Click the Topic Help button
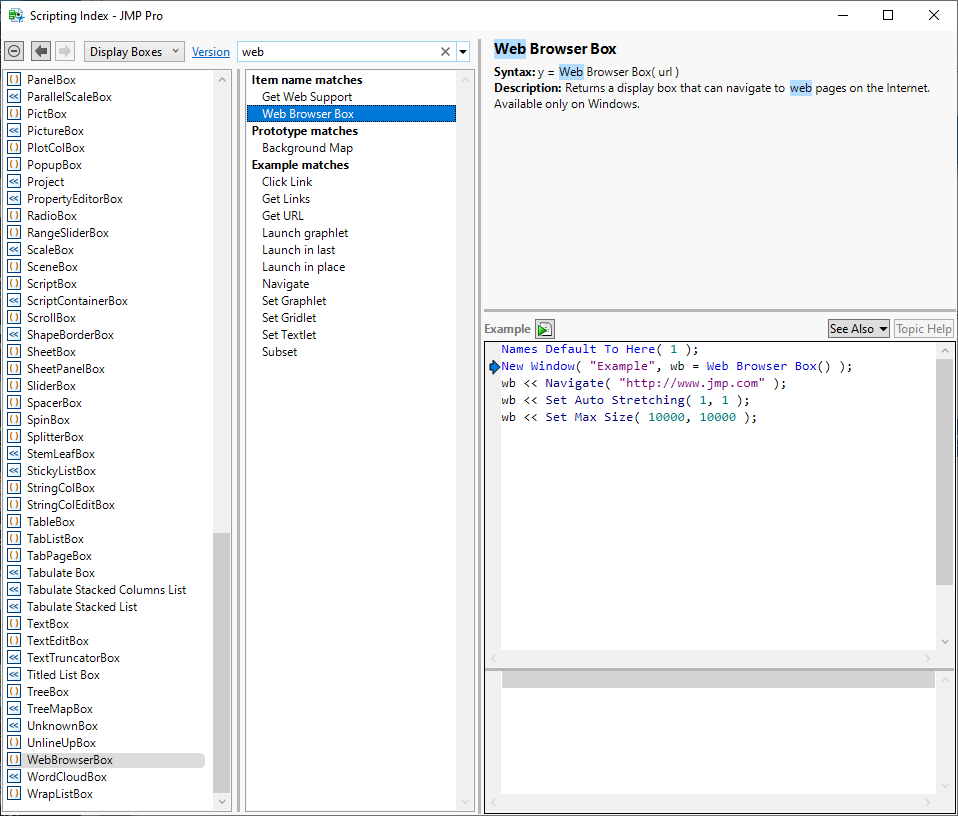This screenshot has height=816, width=958. (924, 329)
